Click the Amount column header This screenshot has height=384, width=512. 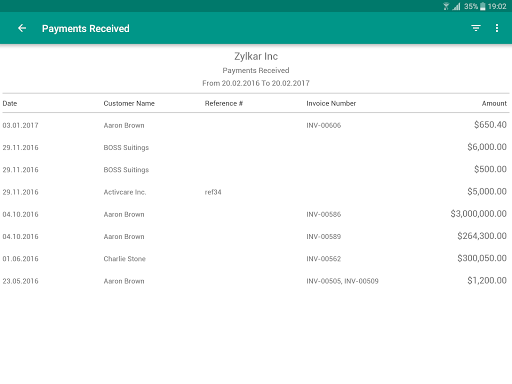click(x=494, y=103)
